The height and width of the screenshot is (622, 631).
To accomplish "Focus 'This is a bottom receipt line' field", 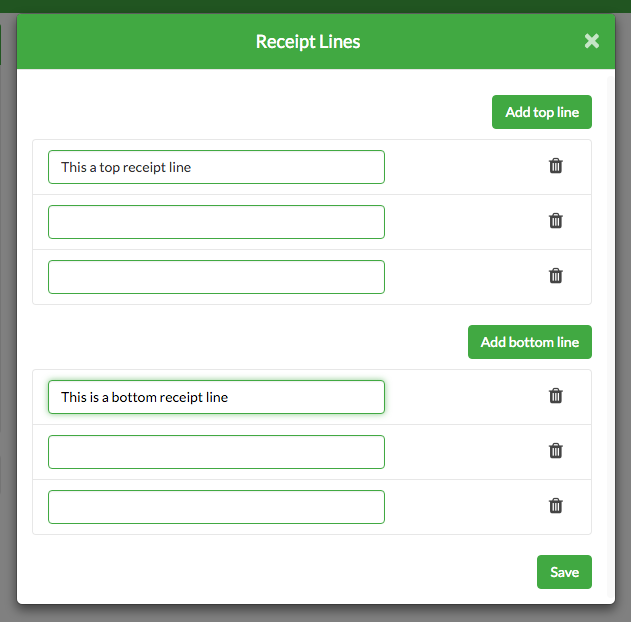I will pos(217,397).
